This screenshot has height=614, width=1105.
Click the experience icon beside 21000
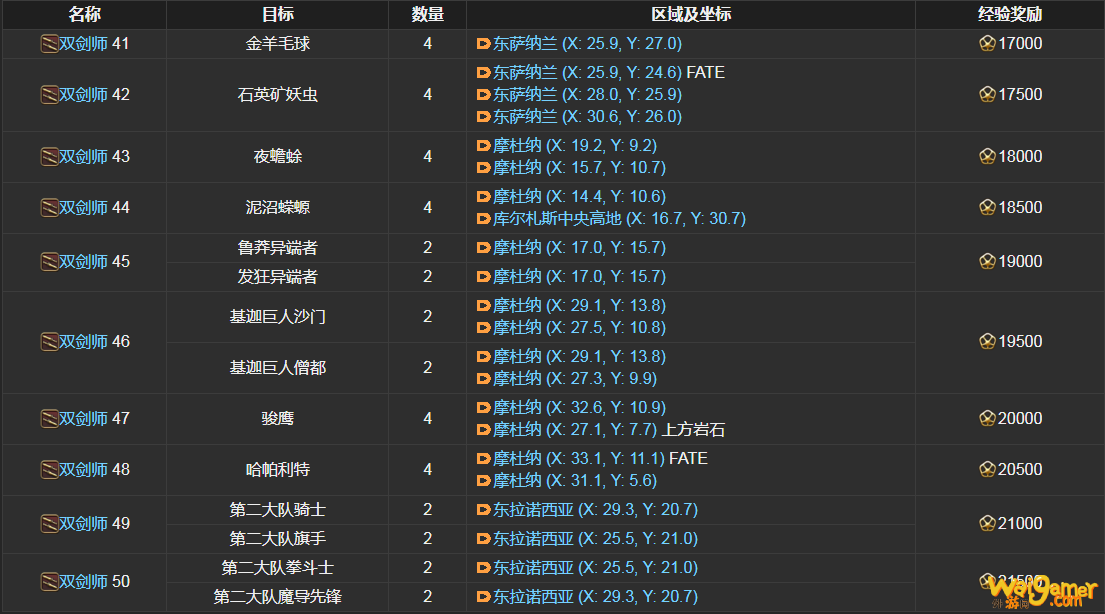[987, 524]
